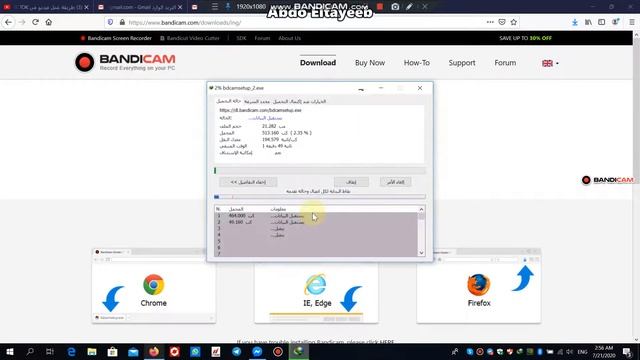The height and width of the screenshot is (360, 640).
Task: Select the Internet Download Manager taskbar icon
Action: pos(298,351)
